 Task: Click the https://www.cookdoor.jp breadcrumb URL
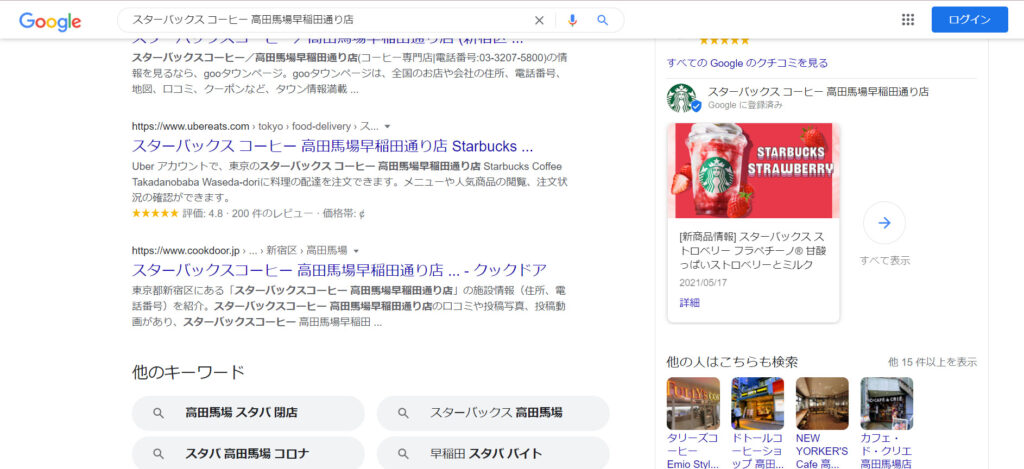(x=186, y=251)
